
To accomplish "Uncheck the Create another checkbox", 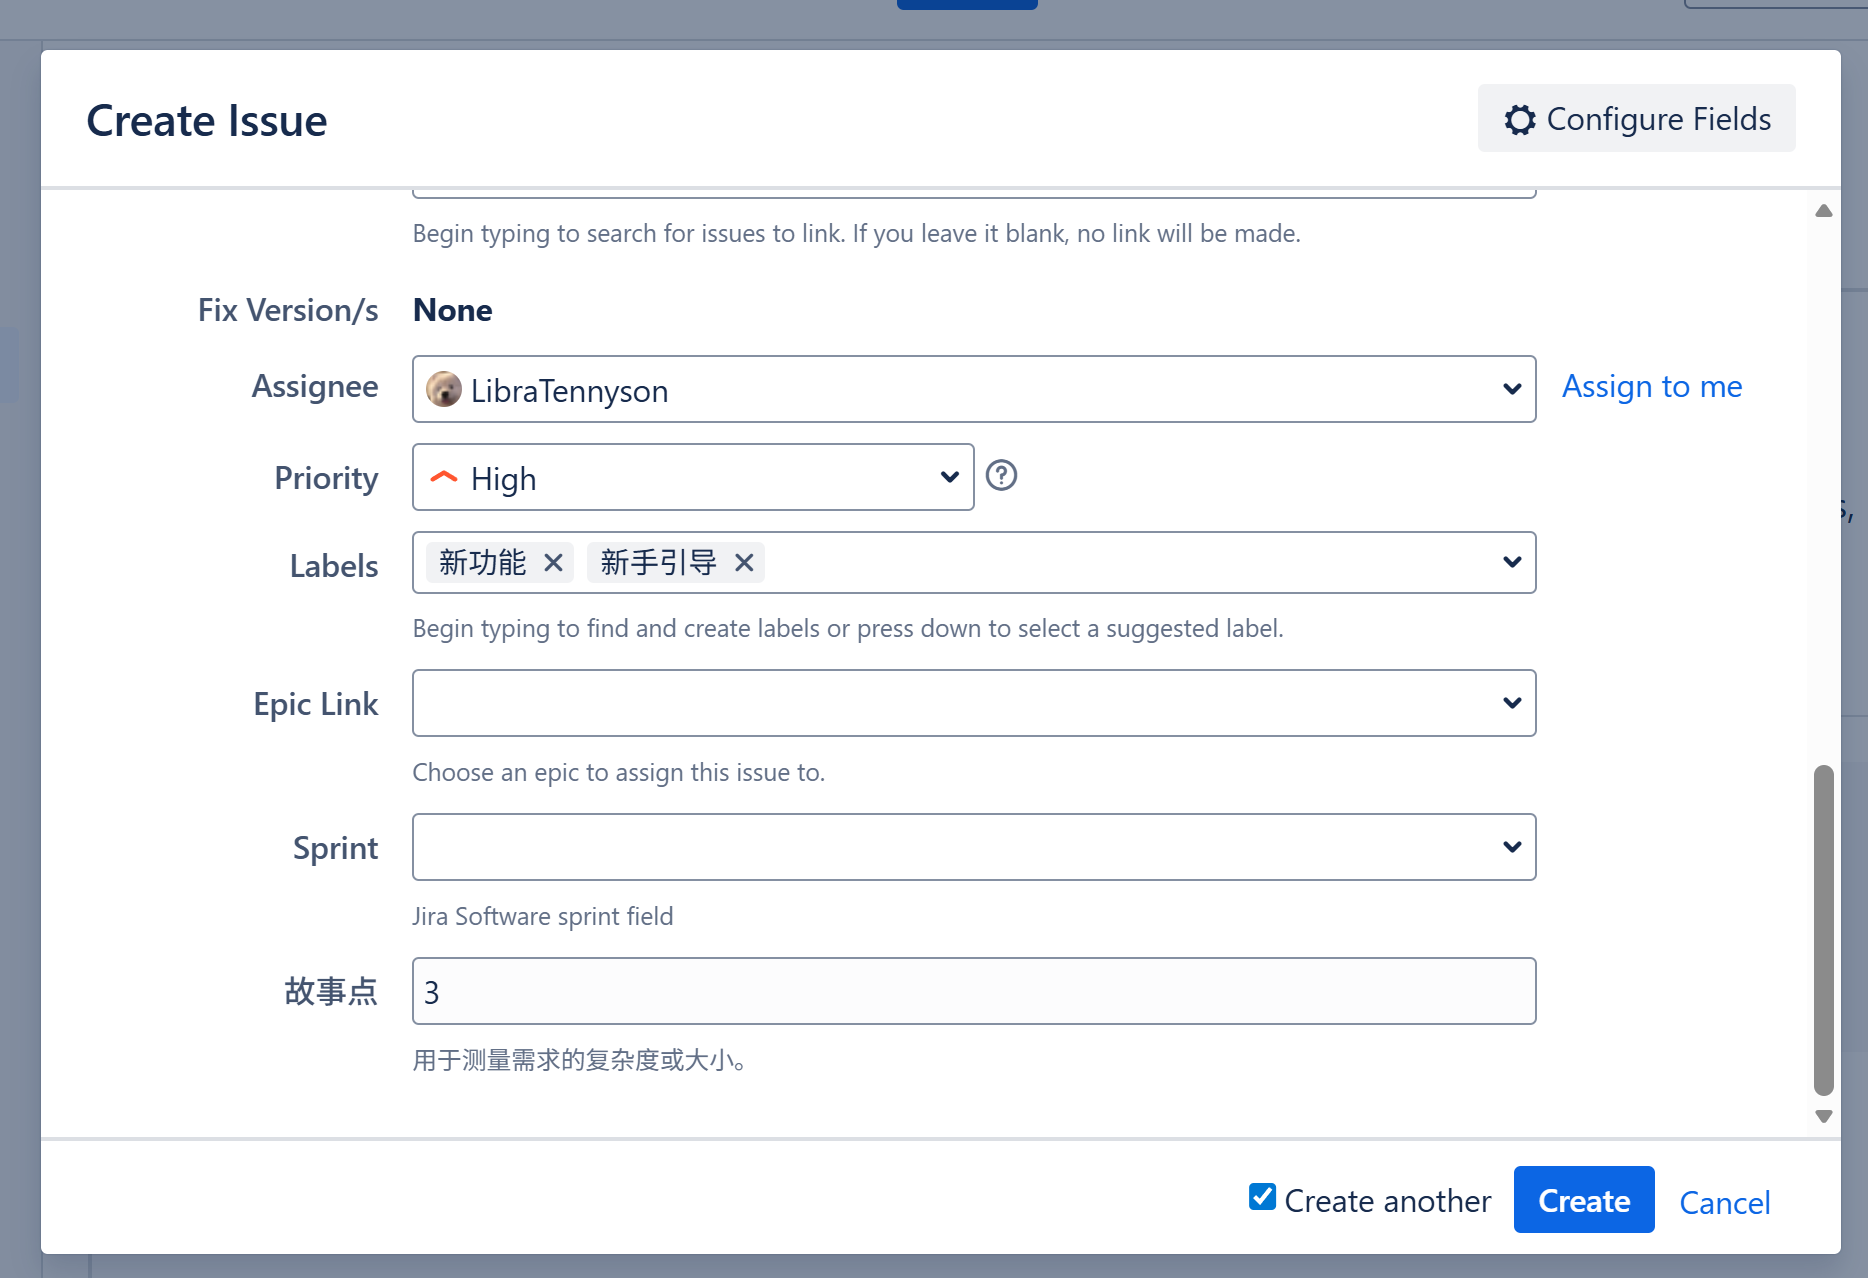I will (x=1262, y=1197).
